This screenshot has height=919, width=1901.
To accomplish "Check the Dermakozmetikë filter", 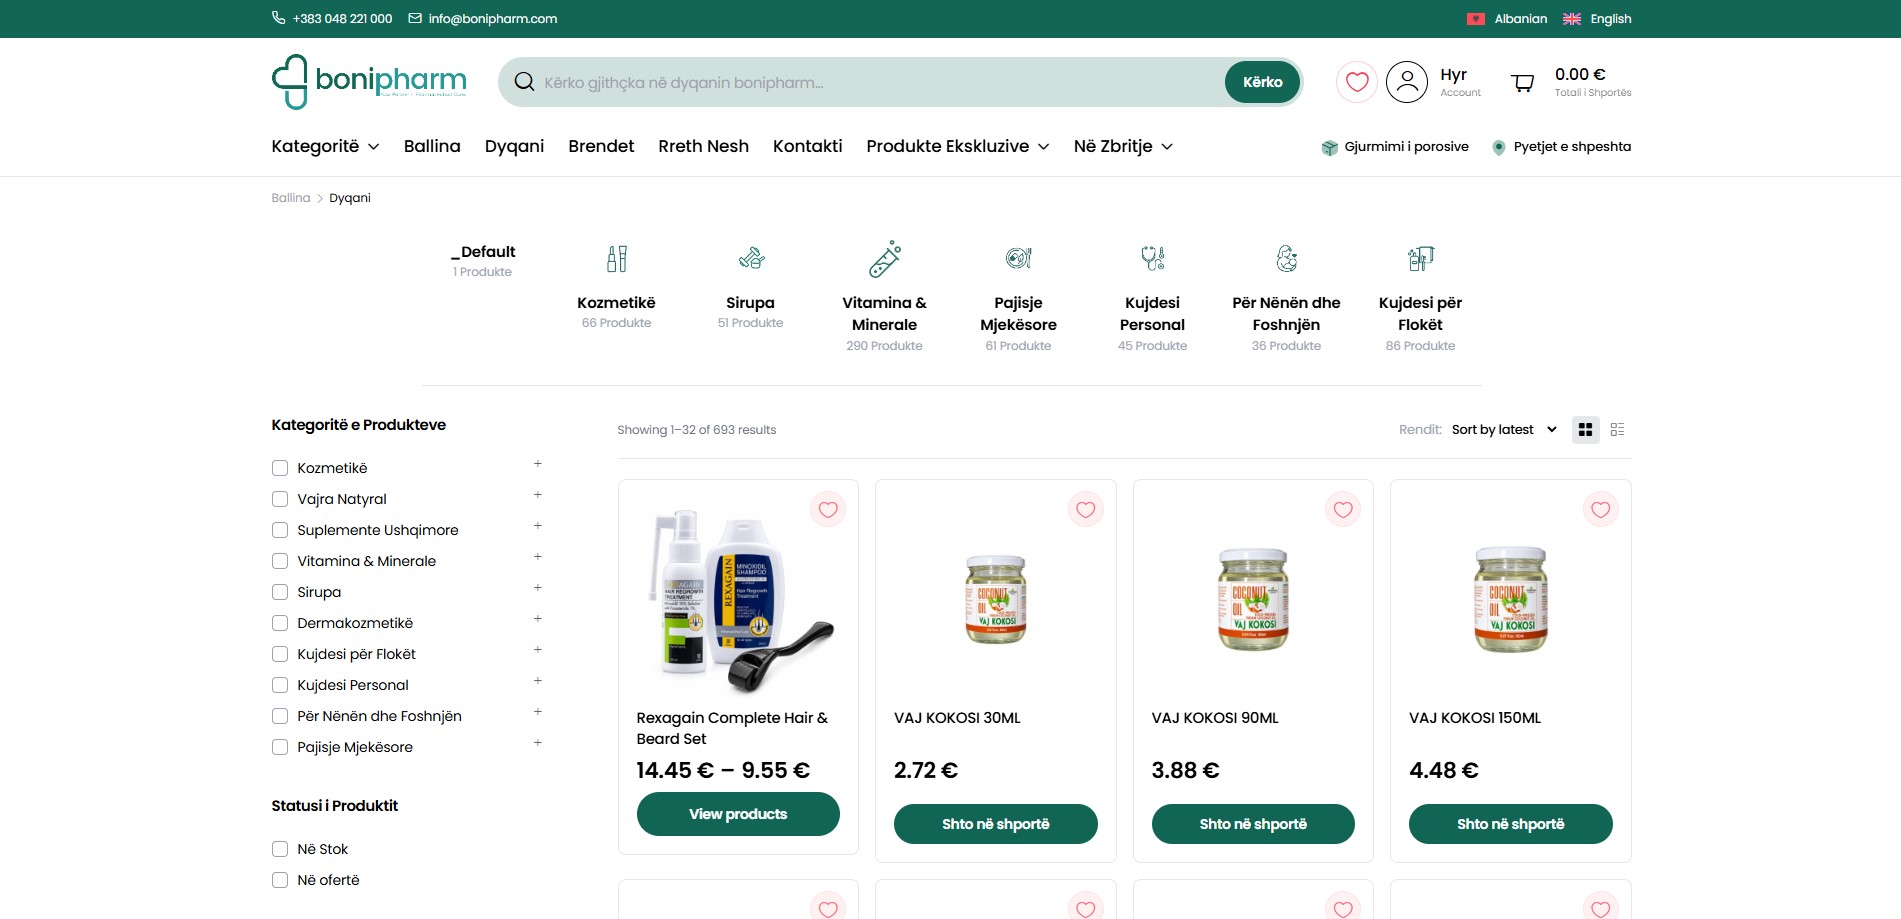I will point(280,623).
